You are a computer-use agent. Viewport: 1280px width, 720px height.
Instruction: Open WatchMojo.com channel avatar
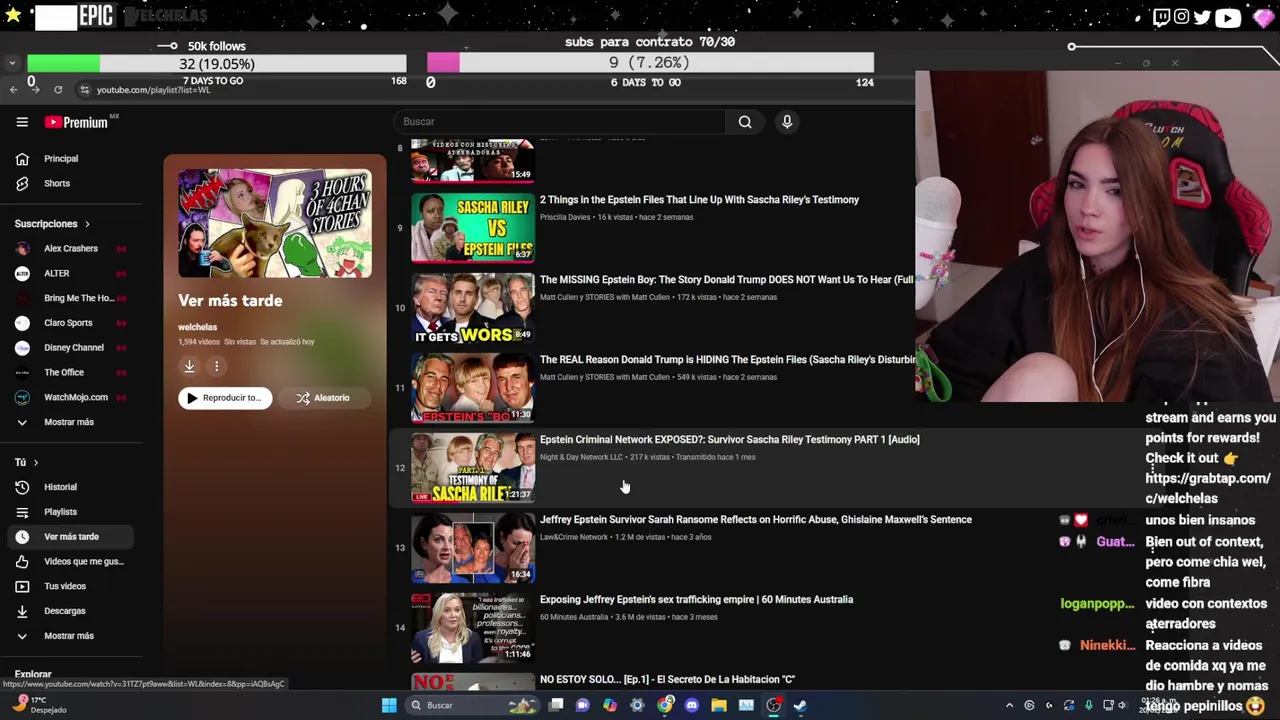point(22,397)
